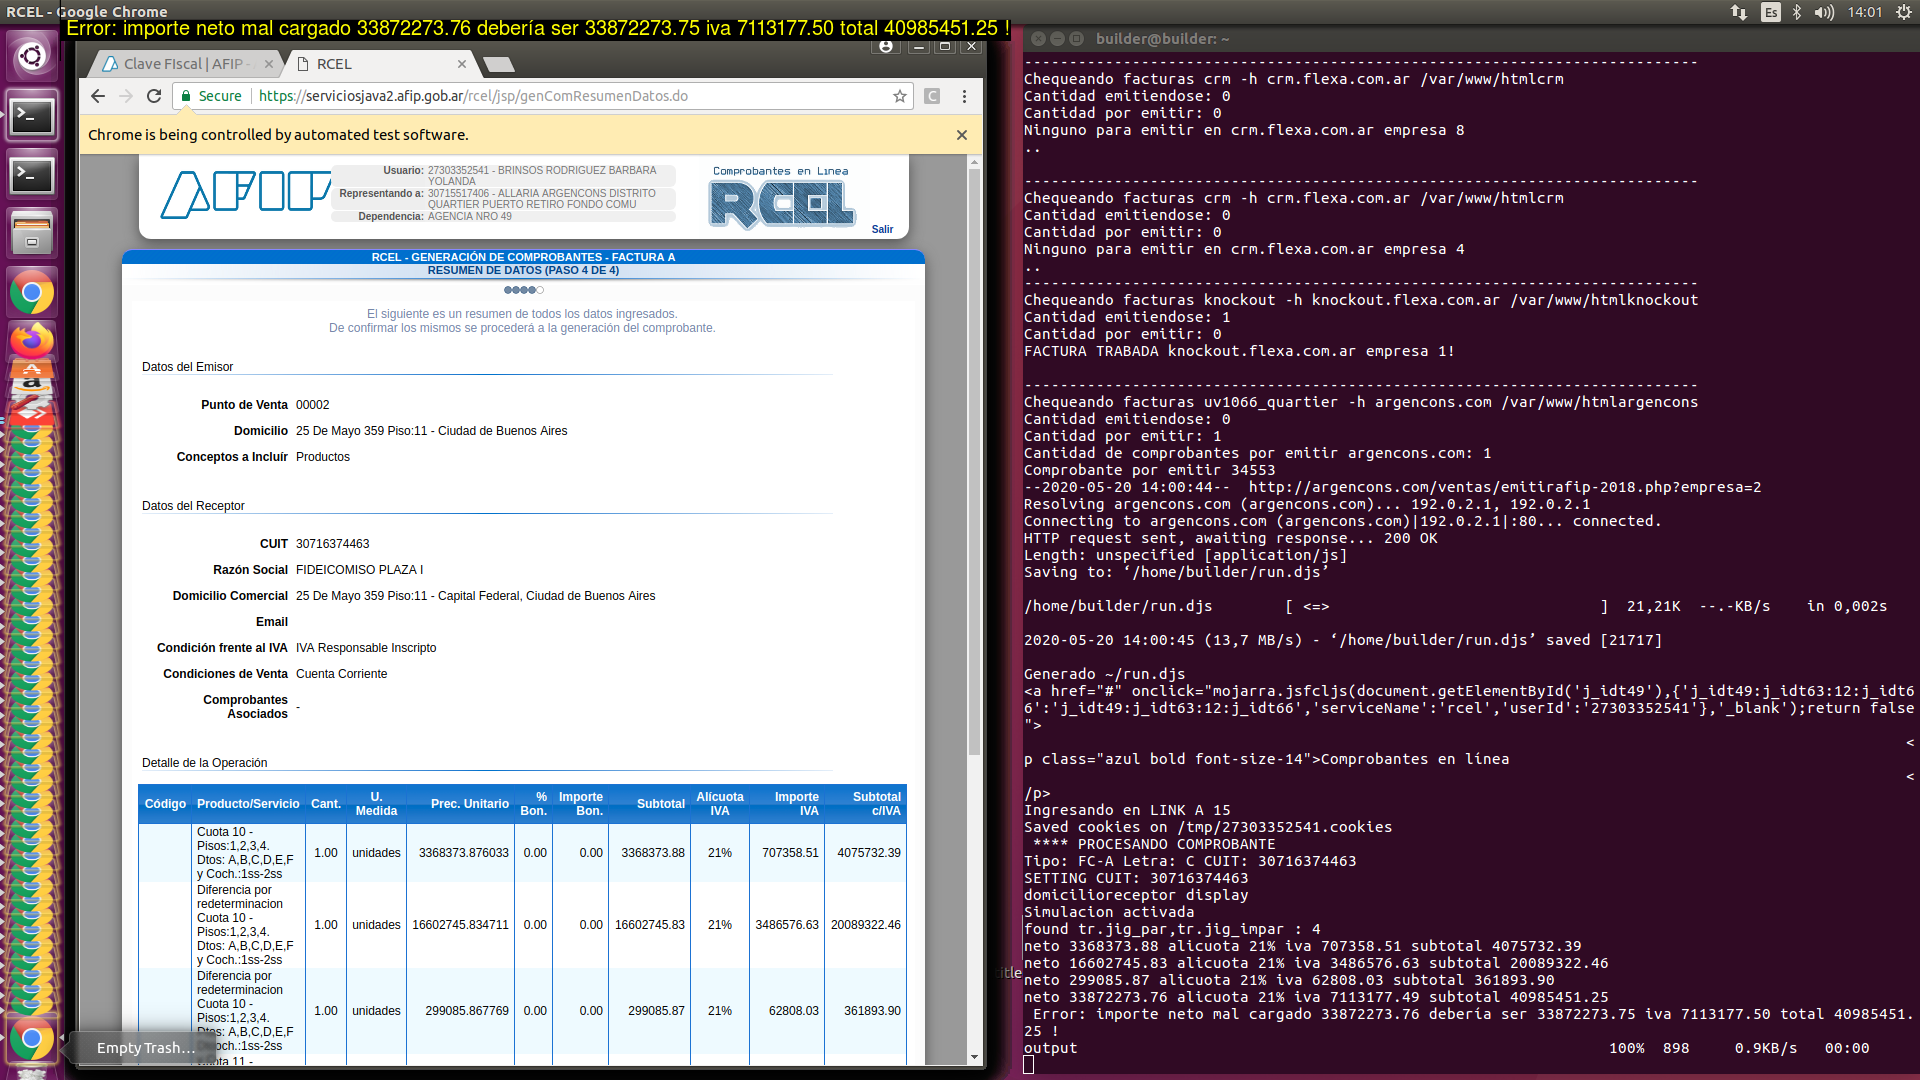Click the IVA Responsable Inscripto text
The width and height of the screenshot is (1920, 1080).
click(366, 648)
